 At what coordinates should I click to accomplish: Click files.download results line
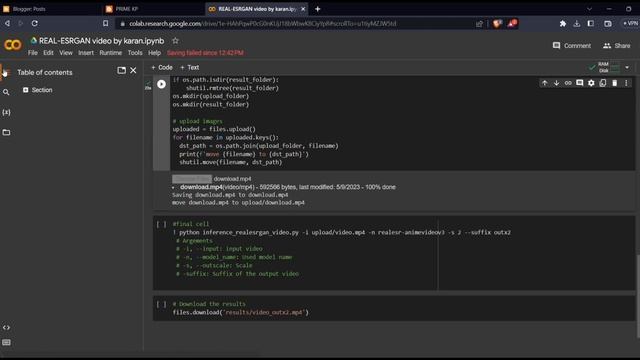(x=241, y=313)
